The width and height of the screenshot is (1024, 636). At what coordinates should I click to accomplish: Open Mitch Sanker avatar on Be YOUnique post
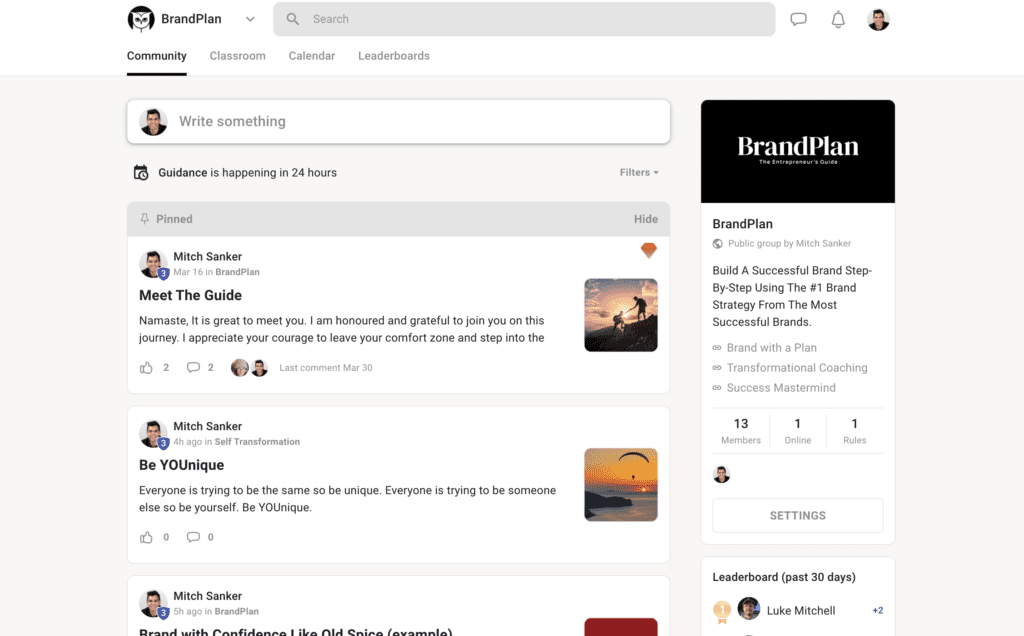pyautogui.click(x=153, y=434)
